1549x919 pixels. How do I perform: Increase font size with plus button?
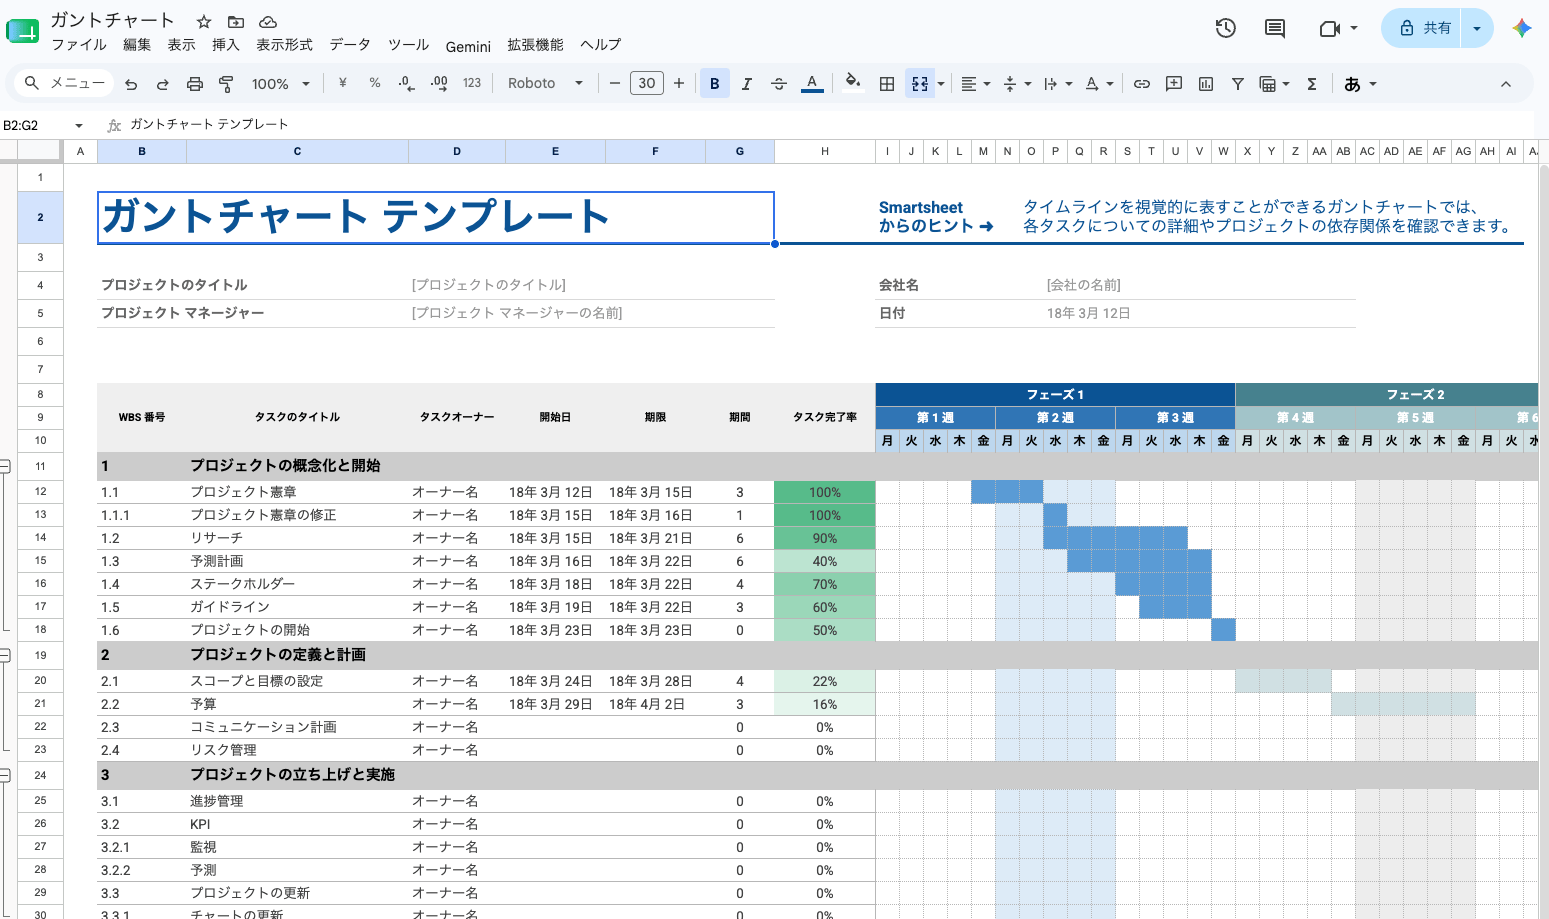pyautogui.click(x=679, y=83)
